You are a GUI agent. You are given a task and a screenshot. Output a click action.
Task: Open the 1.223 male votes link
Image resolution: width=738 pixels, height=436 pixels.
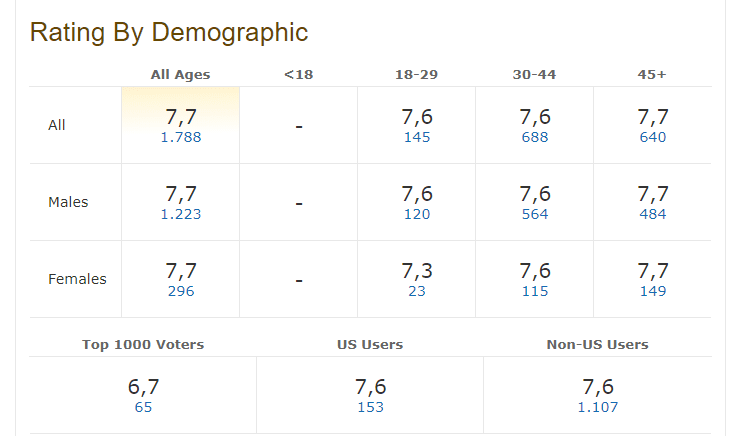(x=181, y=214)
